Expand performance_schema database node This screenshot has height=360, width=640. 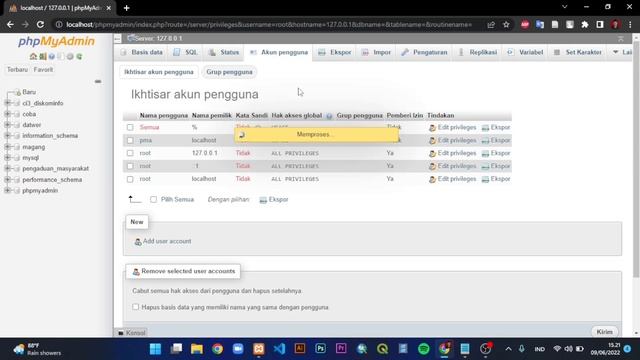tap(7, 180)
